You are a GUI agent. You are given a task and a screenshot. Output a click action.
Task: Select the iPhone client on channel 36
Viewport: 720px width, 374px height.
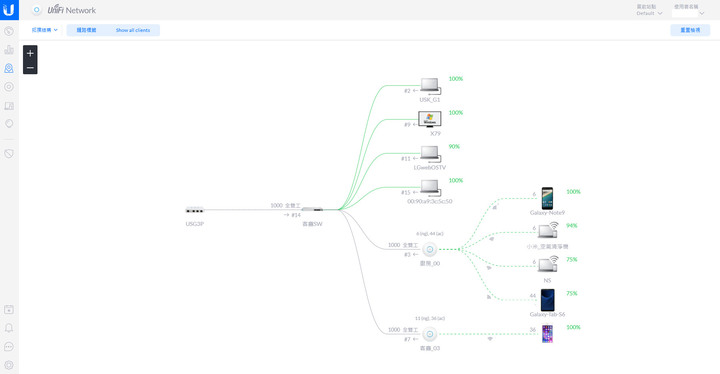tap(547, 334)
